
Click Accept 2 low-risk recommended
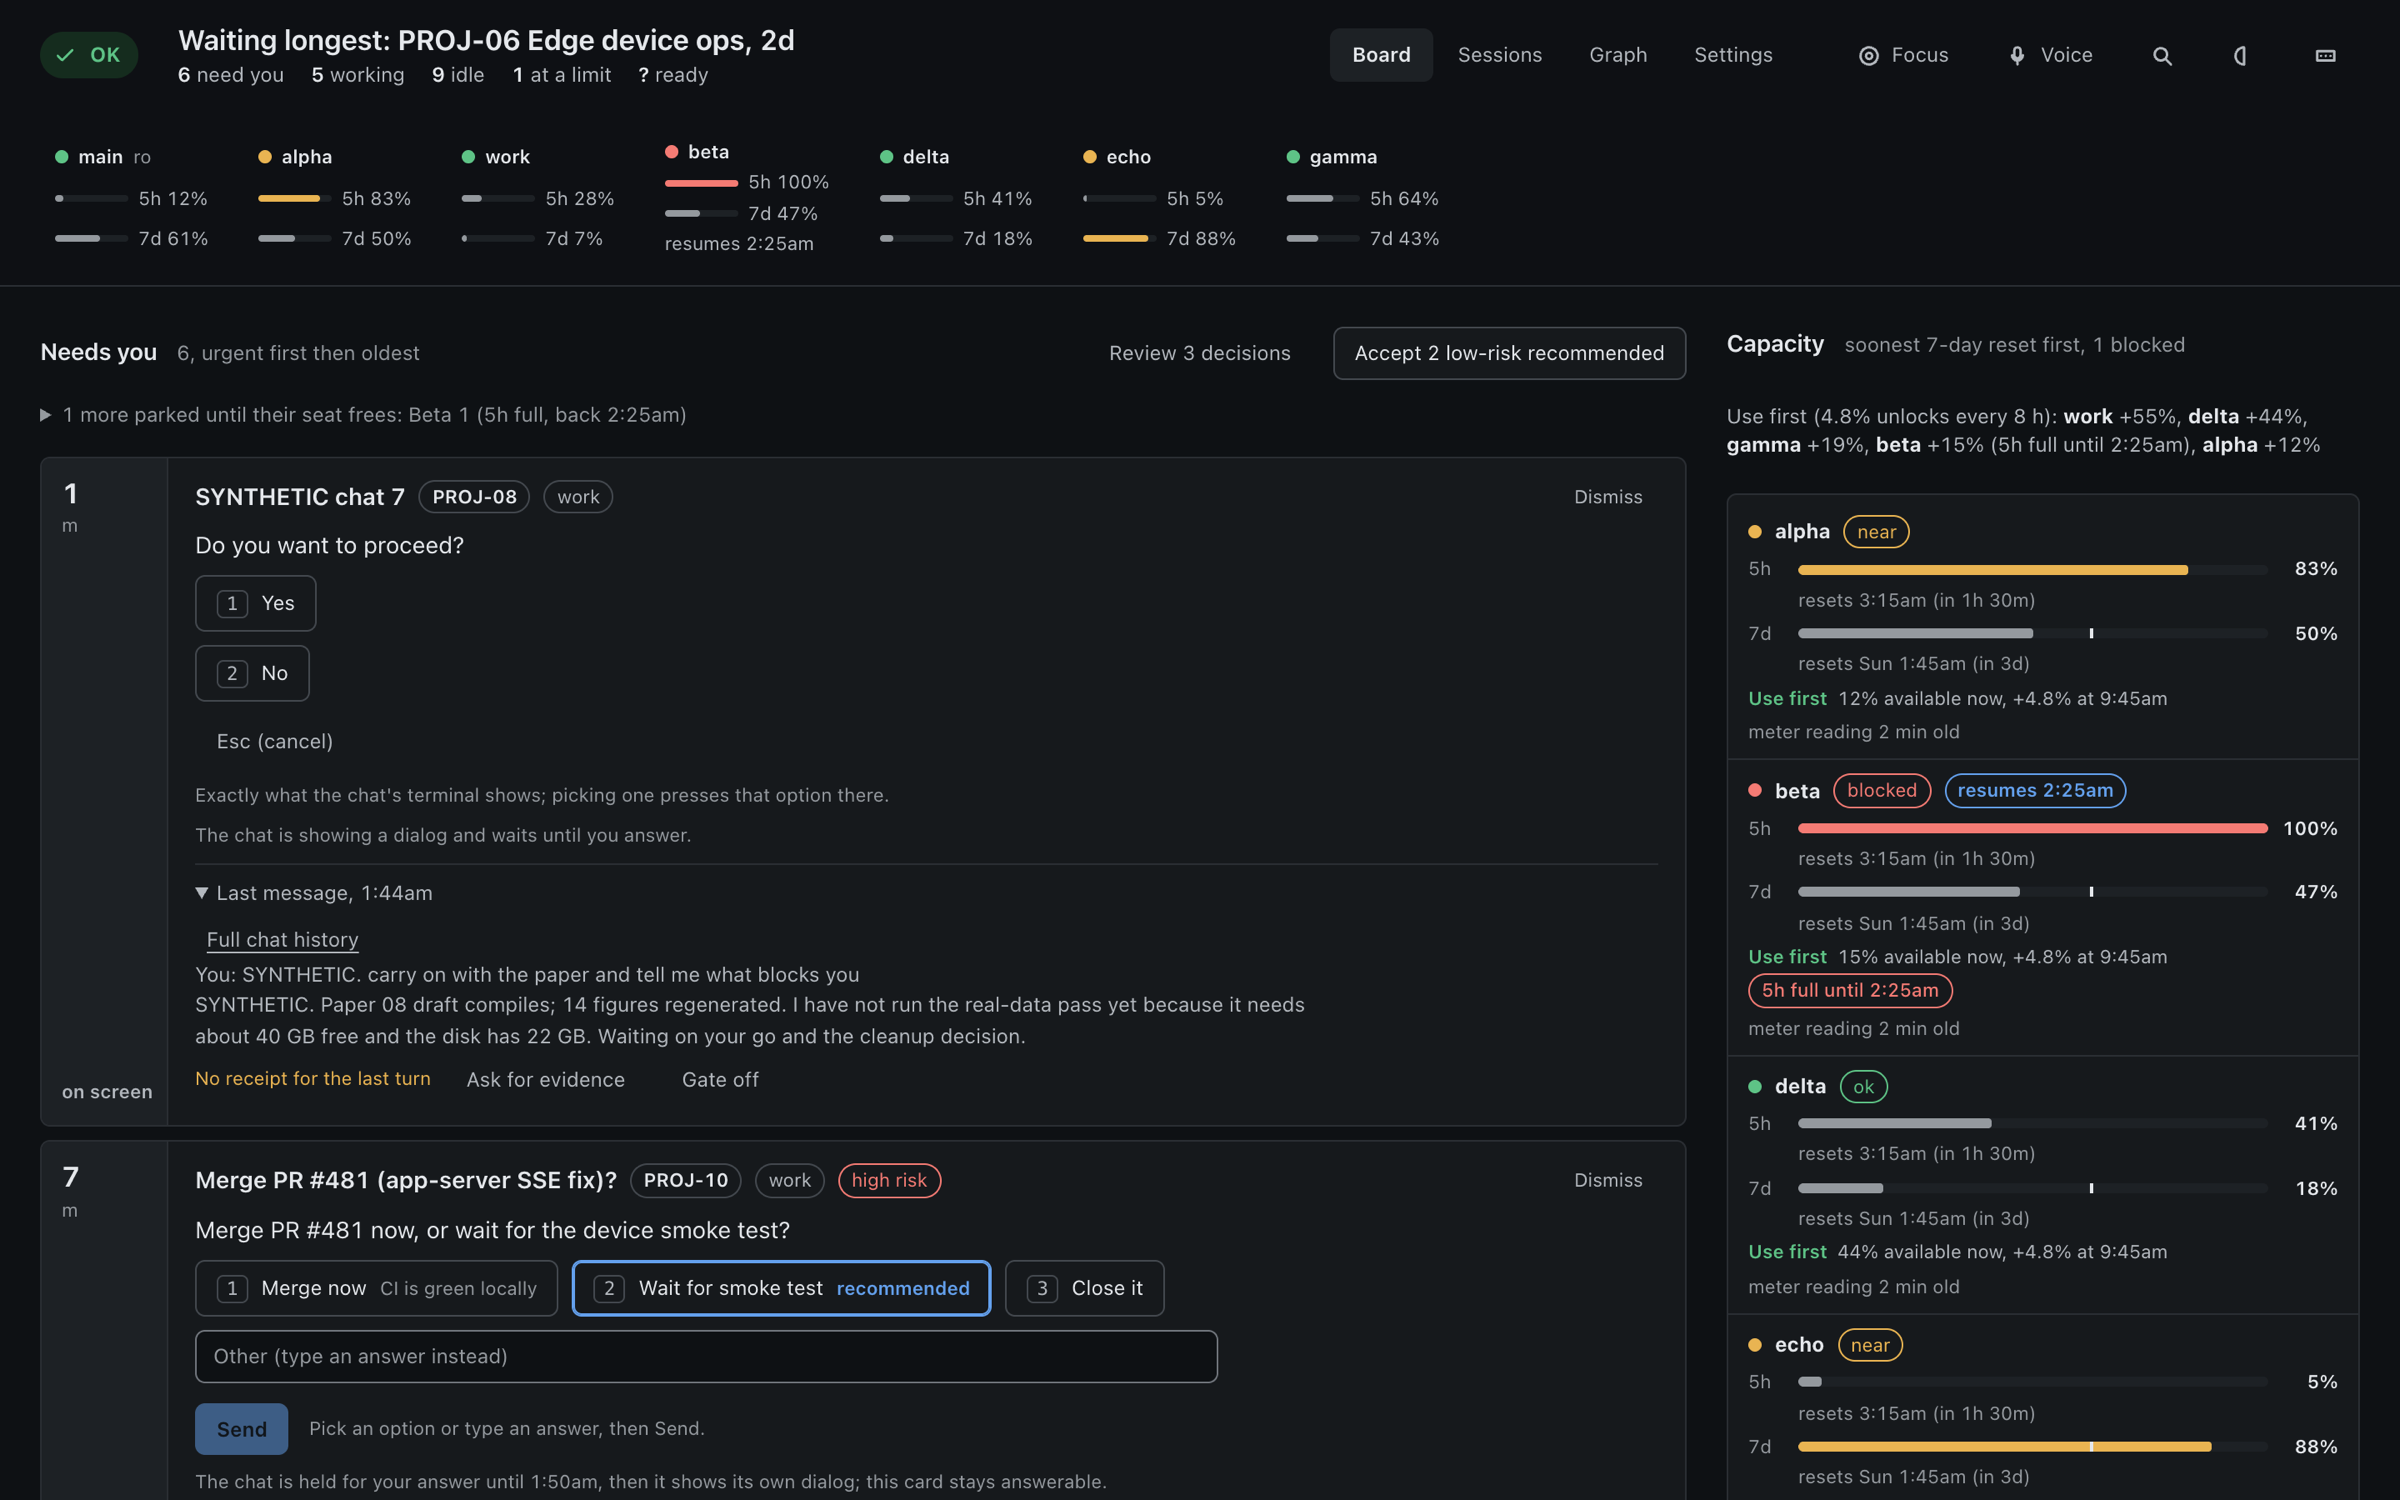[1509, 353]
